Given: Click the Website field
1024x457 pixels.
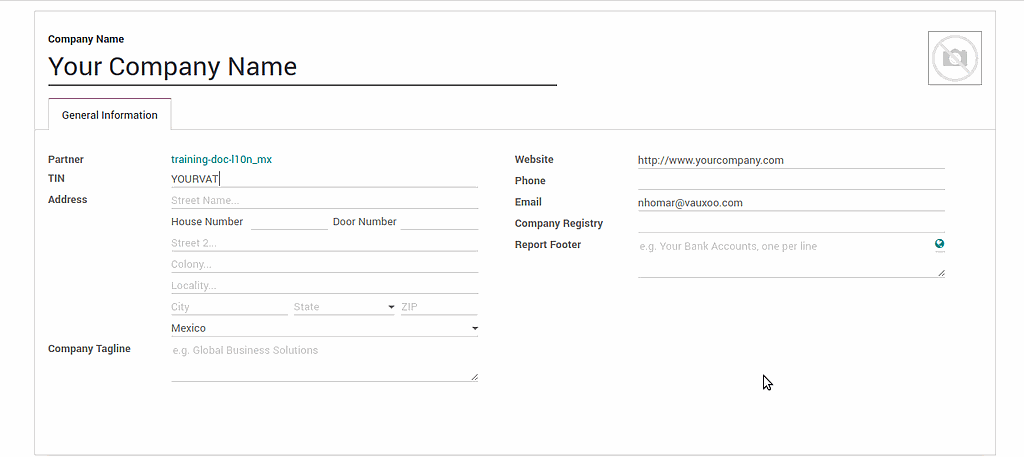Looking at the screenshot, I should coord(790,160).
